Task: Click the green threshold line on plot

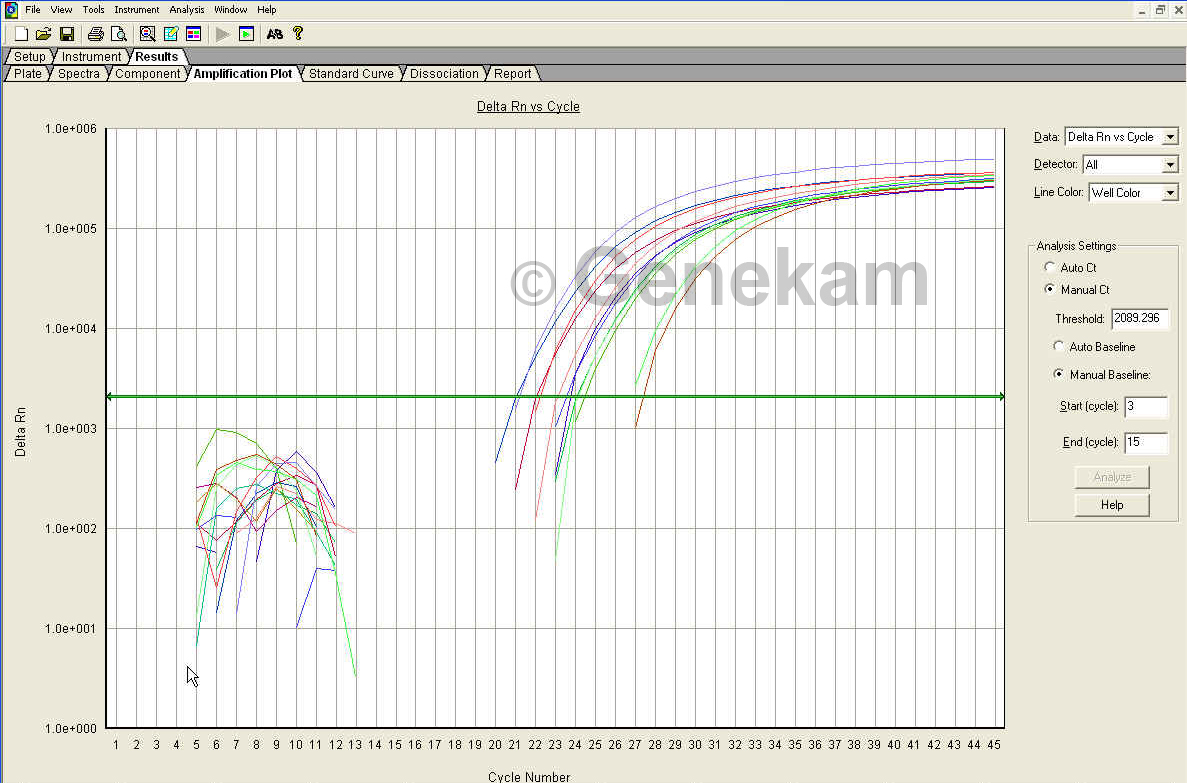Action: (x=556, y=396)
